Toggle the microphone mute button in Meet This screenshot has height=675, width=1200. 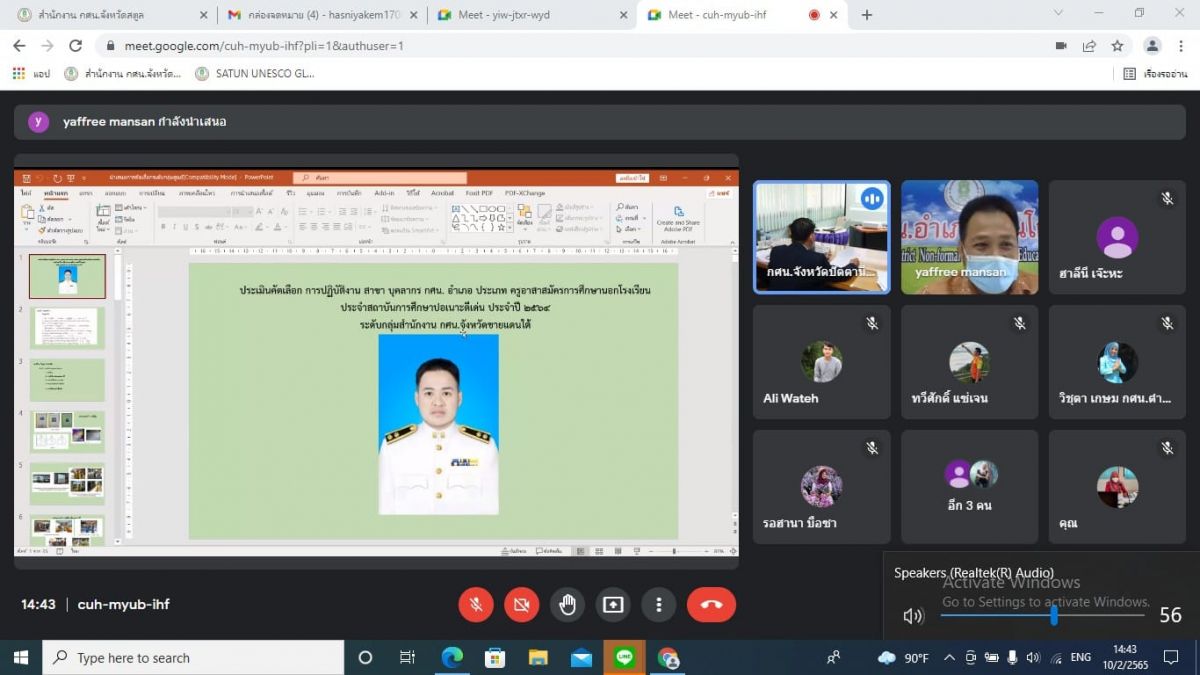click(x=476, y=605)
